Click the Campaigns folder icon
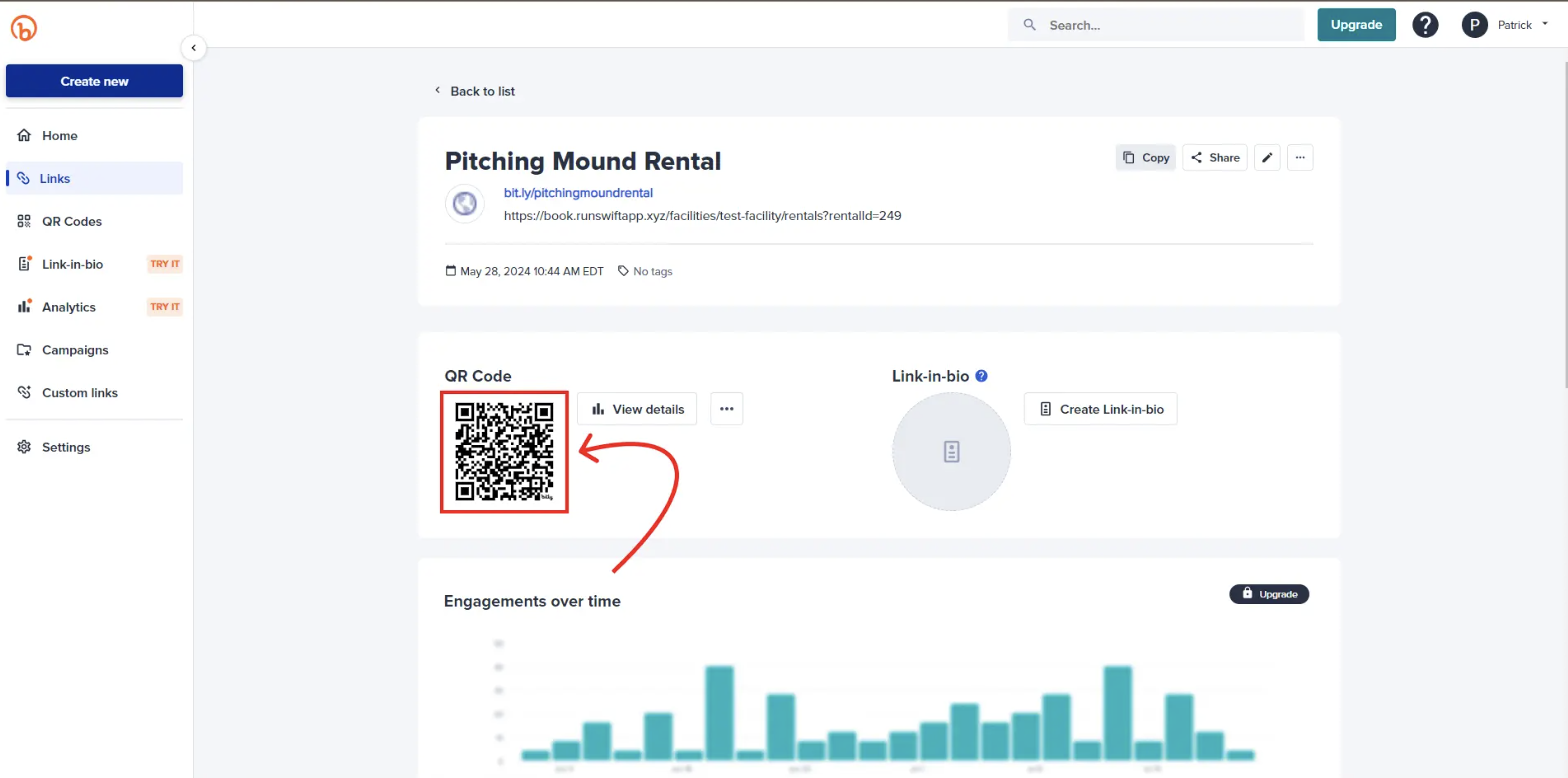This screenshot has width=1568, height=778. click(24, 350)
